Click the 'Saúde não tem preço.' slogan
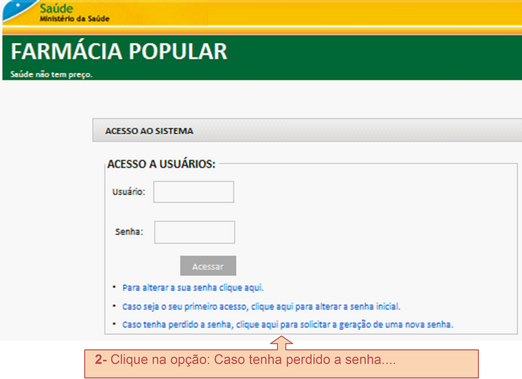Viewport: 522px width, 379px height. click(x=51, y=74)
